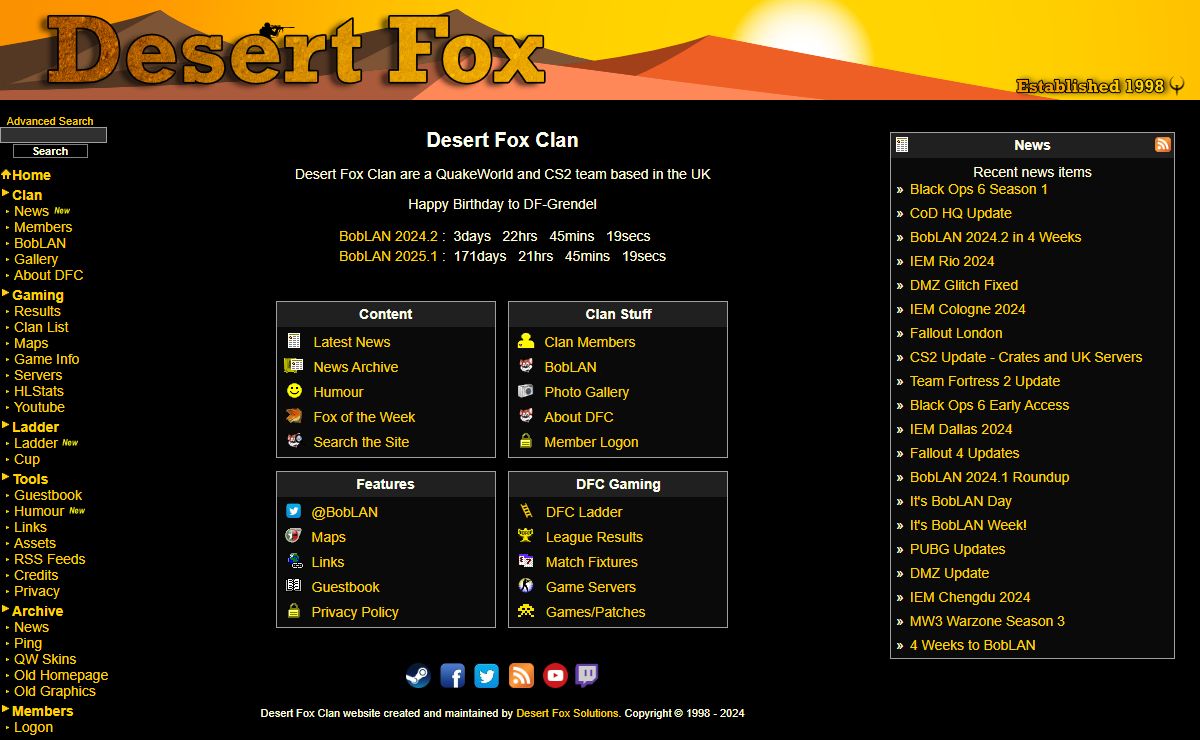Click the Desert Fox banner logo
This screenshot has width=1200, height=740.
295,50
